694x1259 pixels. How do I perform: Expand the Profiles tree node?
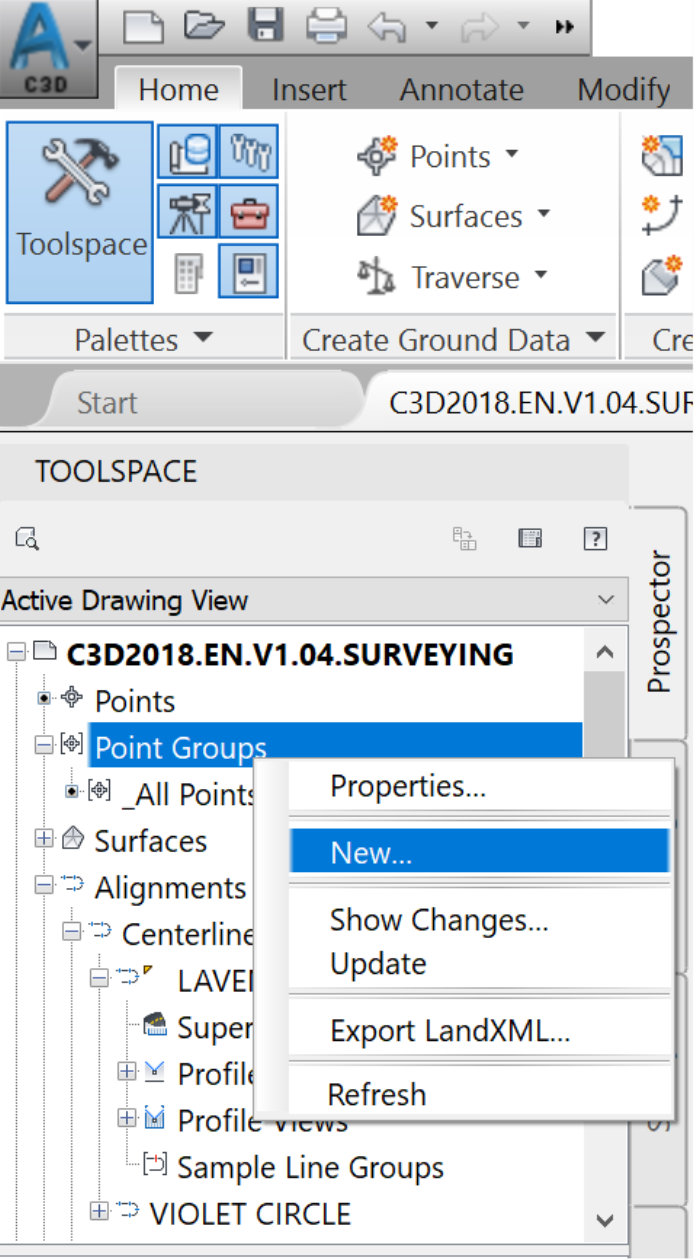(x=126, y=1072)
